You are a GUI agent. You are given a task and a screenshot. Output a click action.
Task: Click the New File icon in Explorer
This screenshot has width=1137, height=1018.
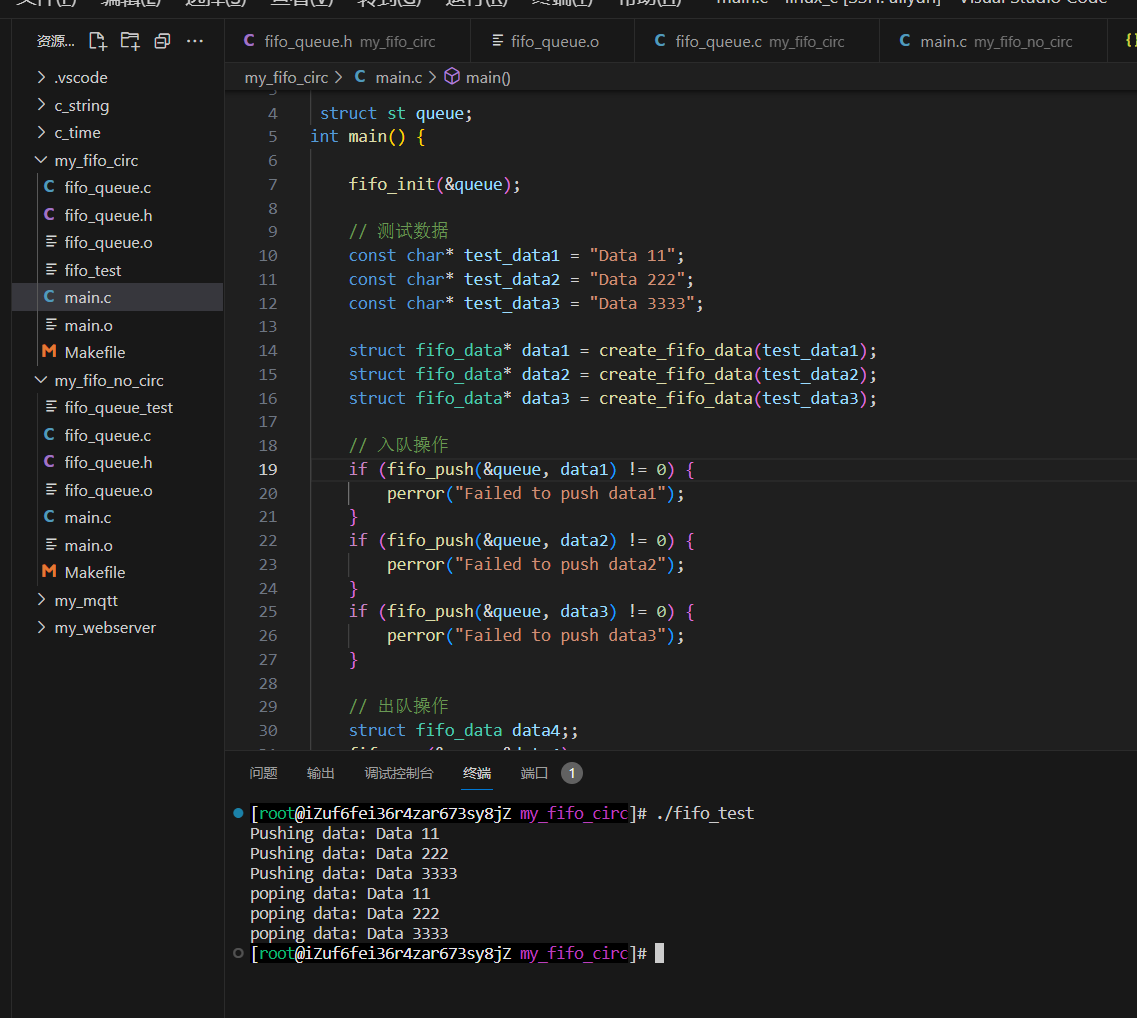[x=96, y=39]
